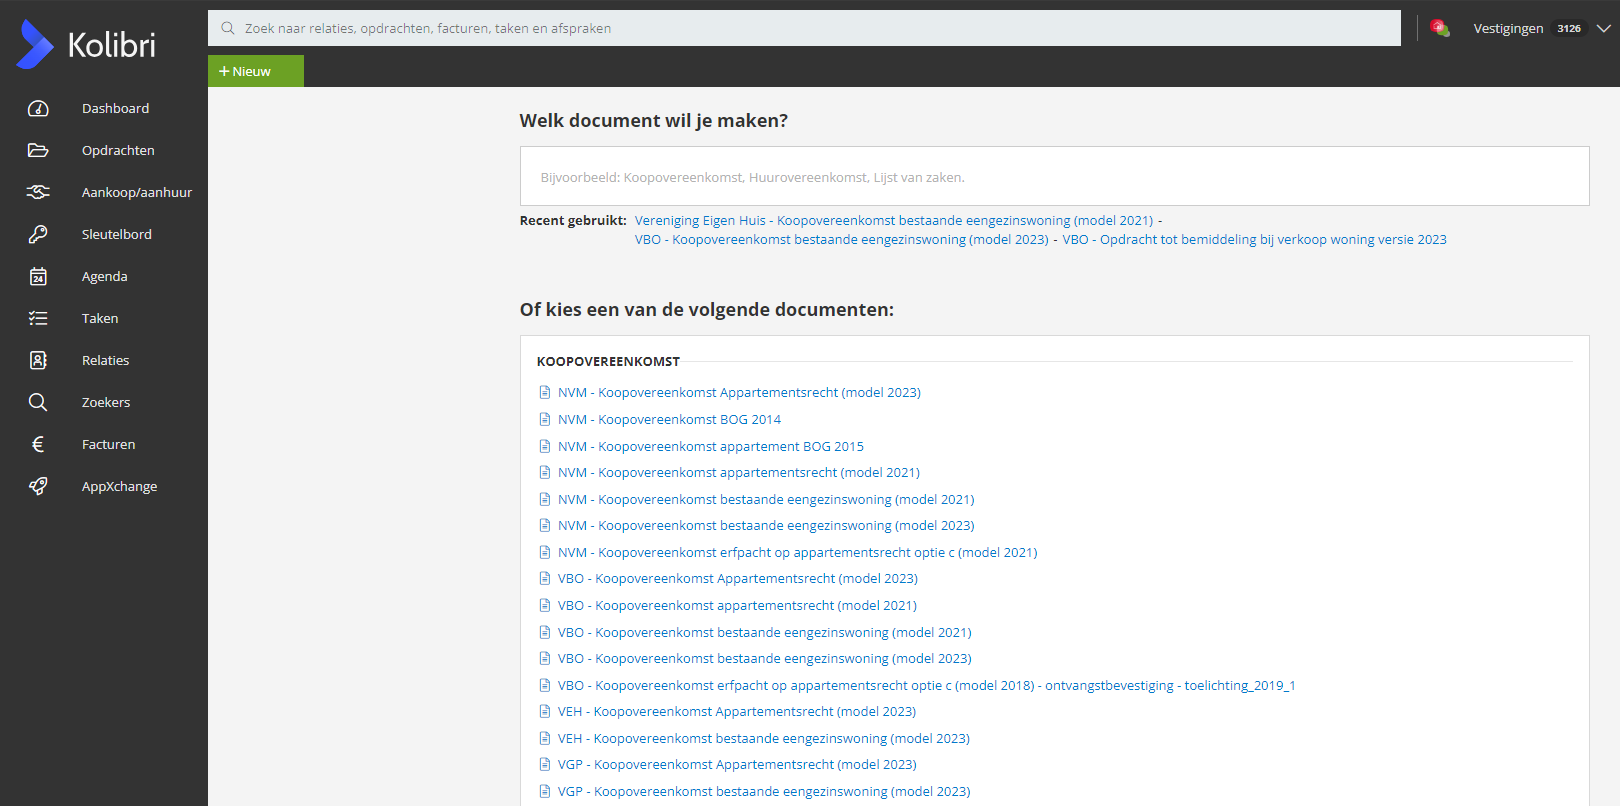This screenshot has height=806, width=1620.
Task: Click document icon for VEH Appartementsrecht model 2023
Action: click(545, 711)
